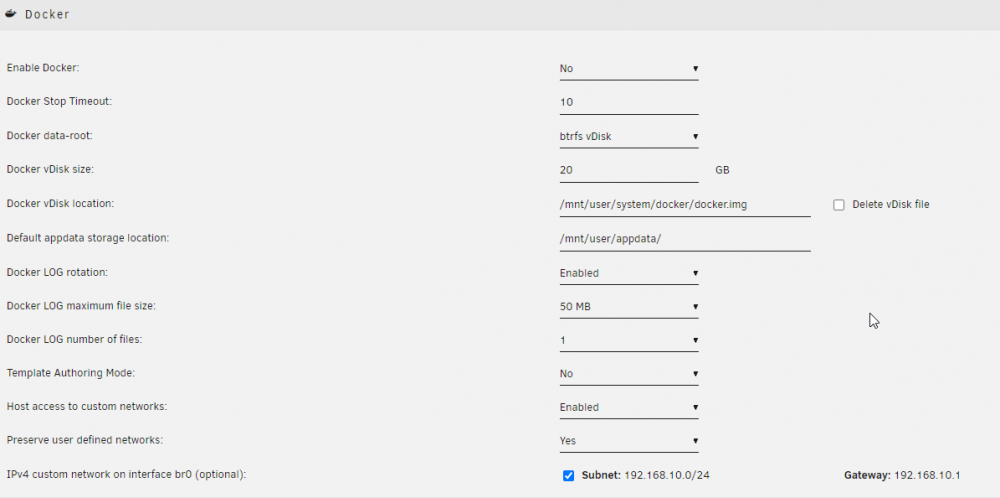The image size is (1000, 498).
Task: Click the Docker Stop Timeout field
Action: [x=629, y=102]
